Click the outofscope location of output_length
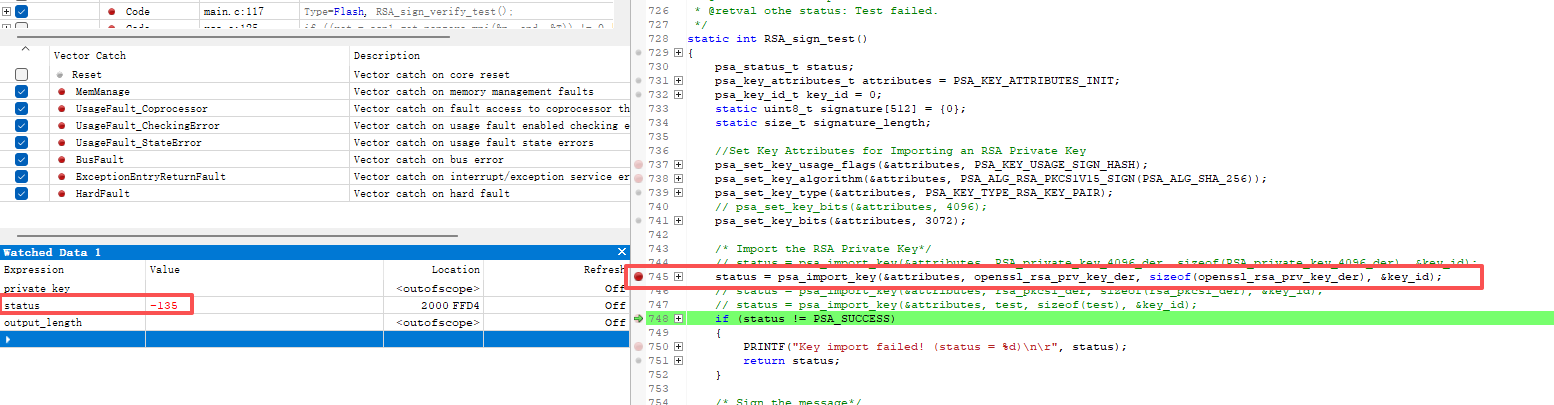 click(439, 323)
